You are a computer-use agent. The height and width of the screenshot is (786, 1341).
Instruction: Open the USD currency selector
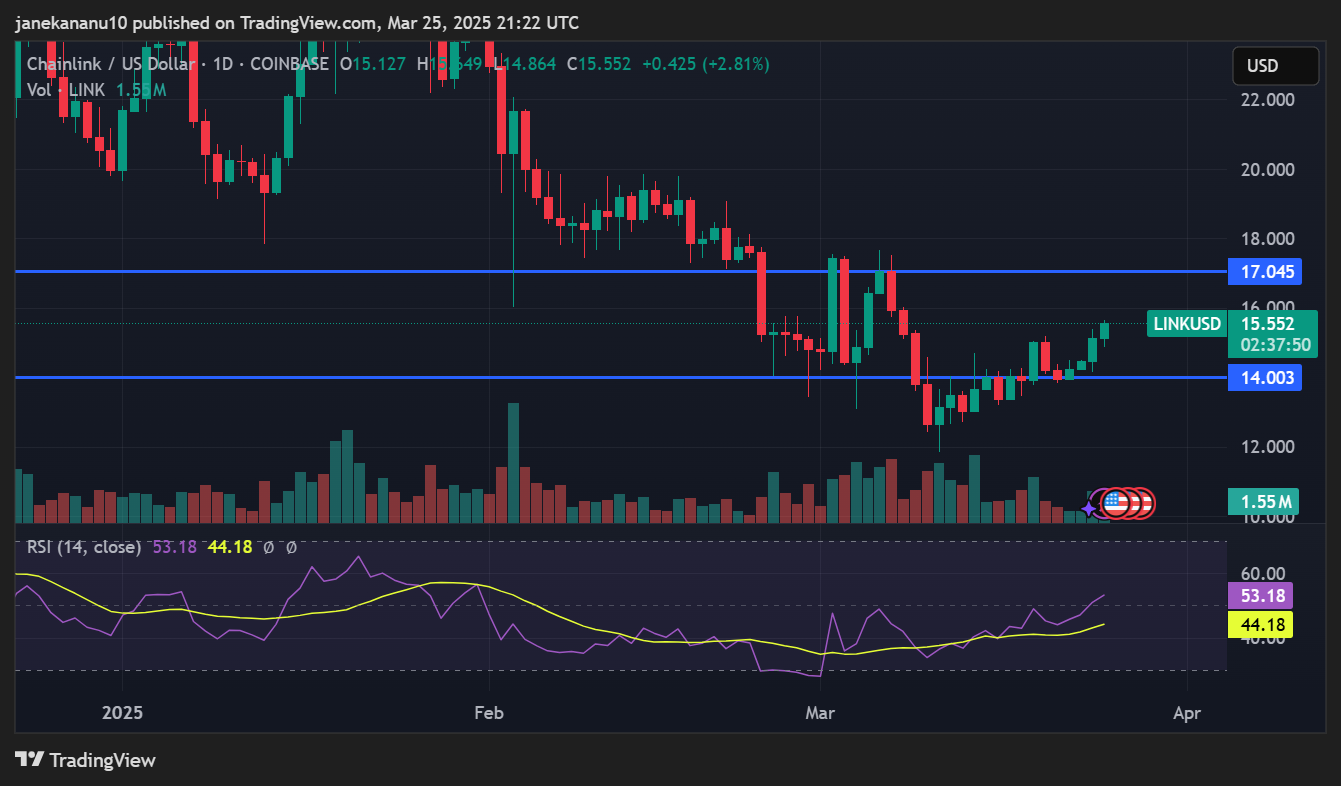click(1275, 66)
